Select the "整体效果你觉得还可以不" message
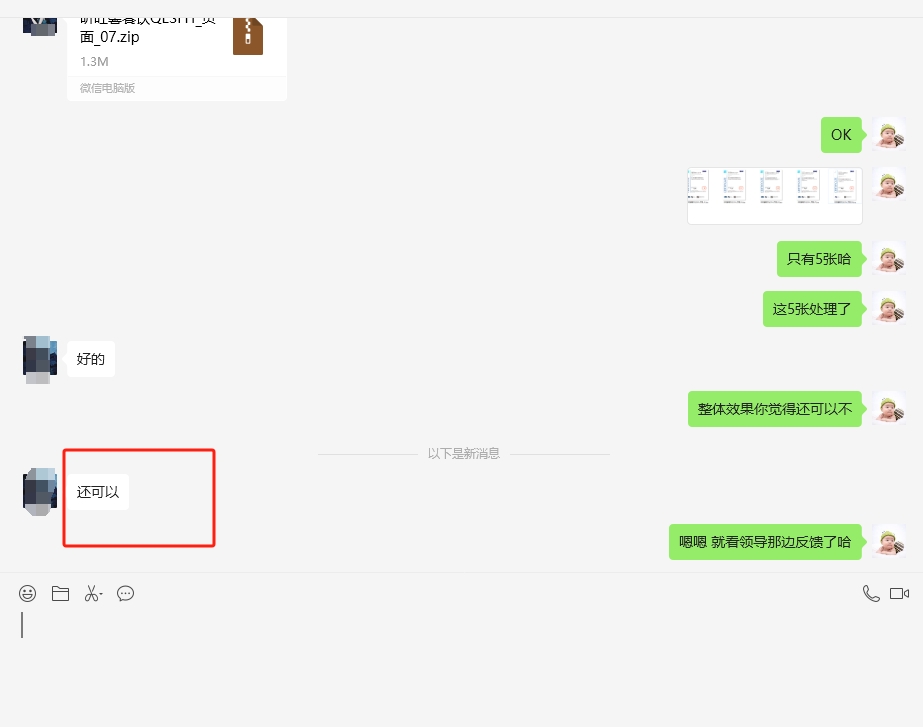This screenshot has height=727, width=923. 774,409
